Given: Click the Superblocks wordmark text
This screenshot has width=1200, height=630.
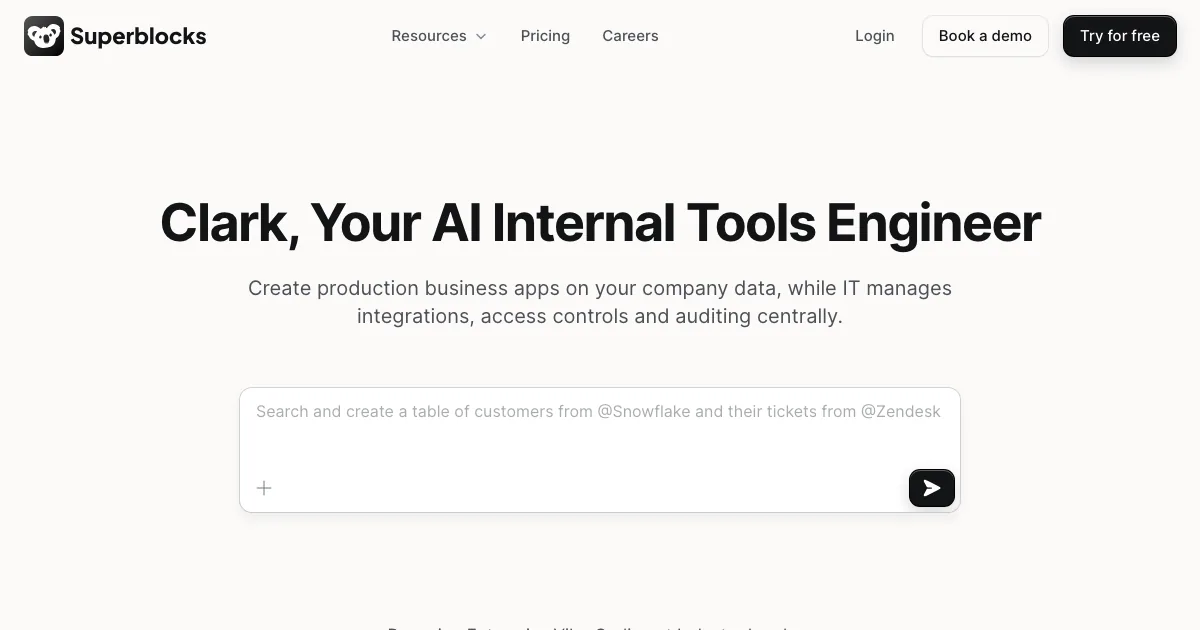Looking at the screenshot, I should (x=138, y=37).
